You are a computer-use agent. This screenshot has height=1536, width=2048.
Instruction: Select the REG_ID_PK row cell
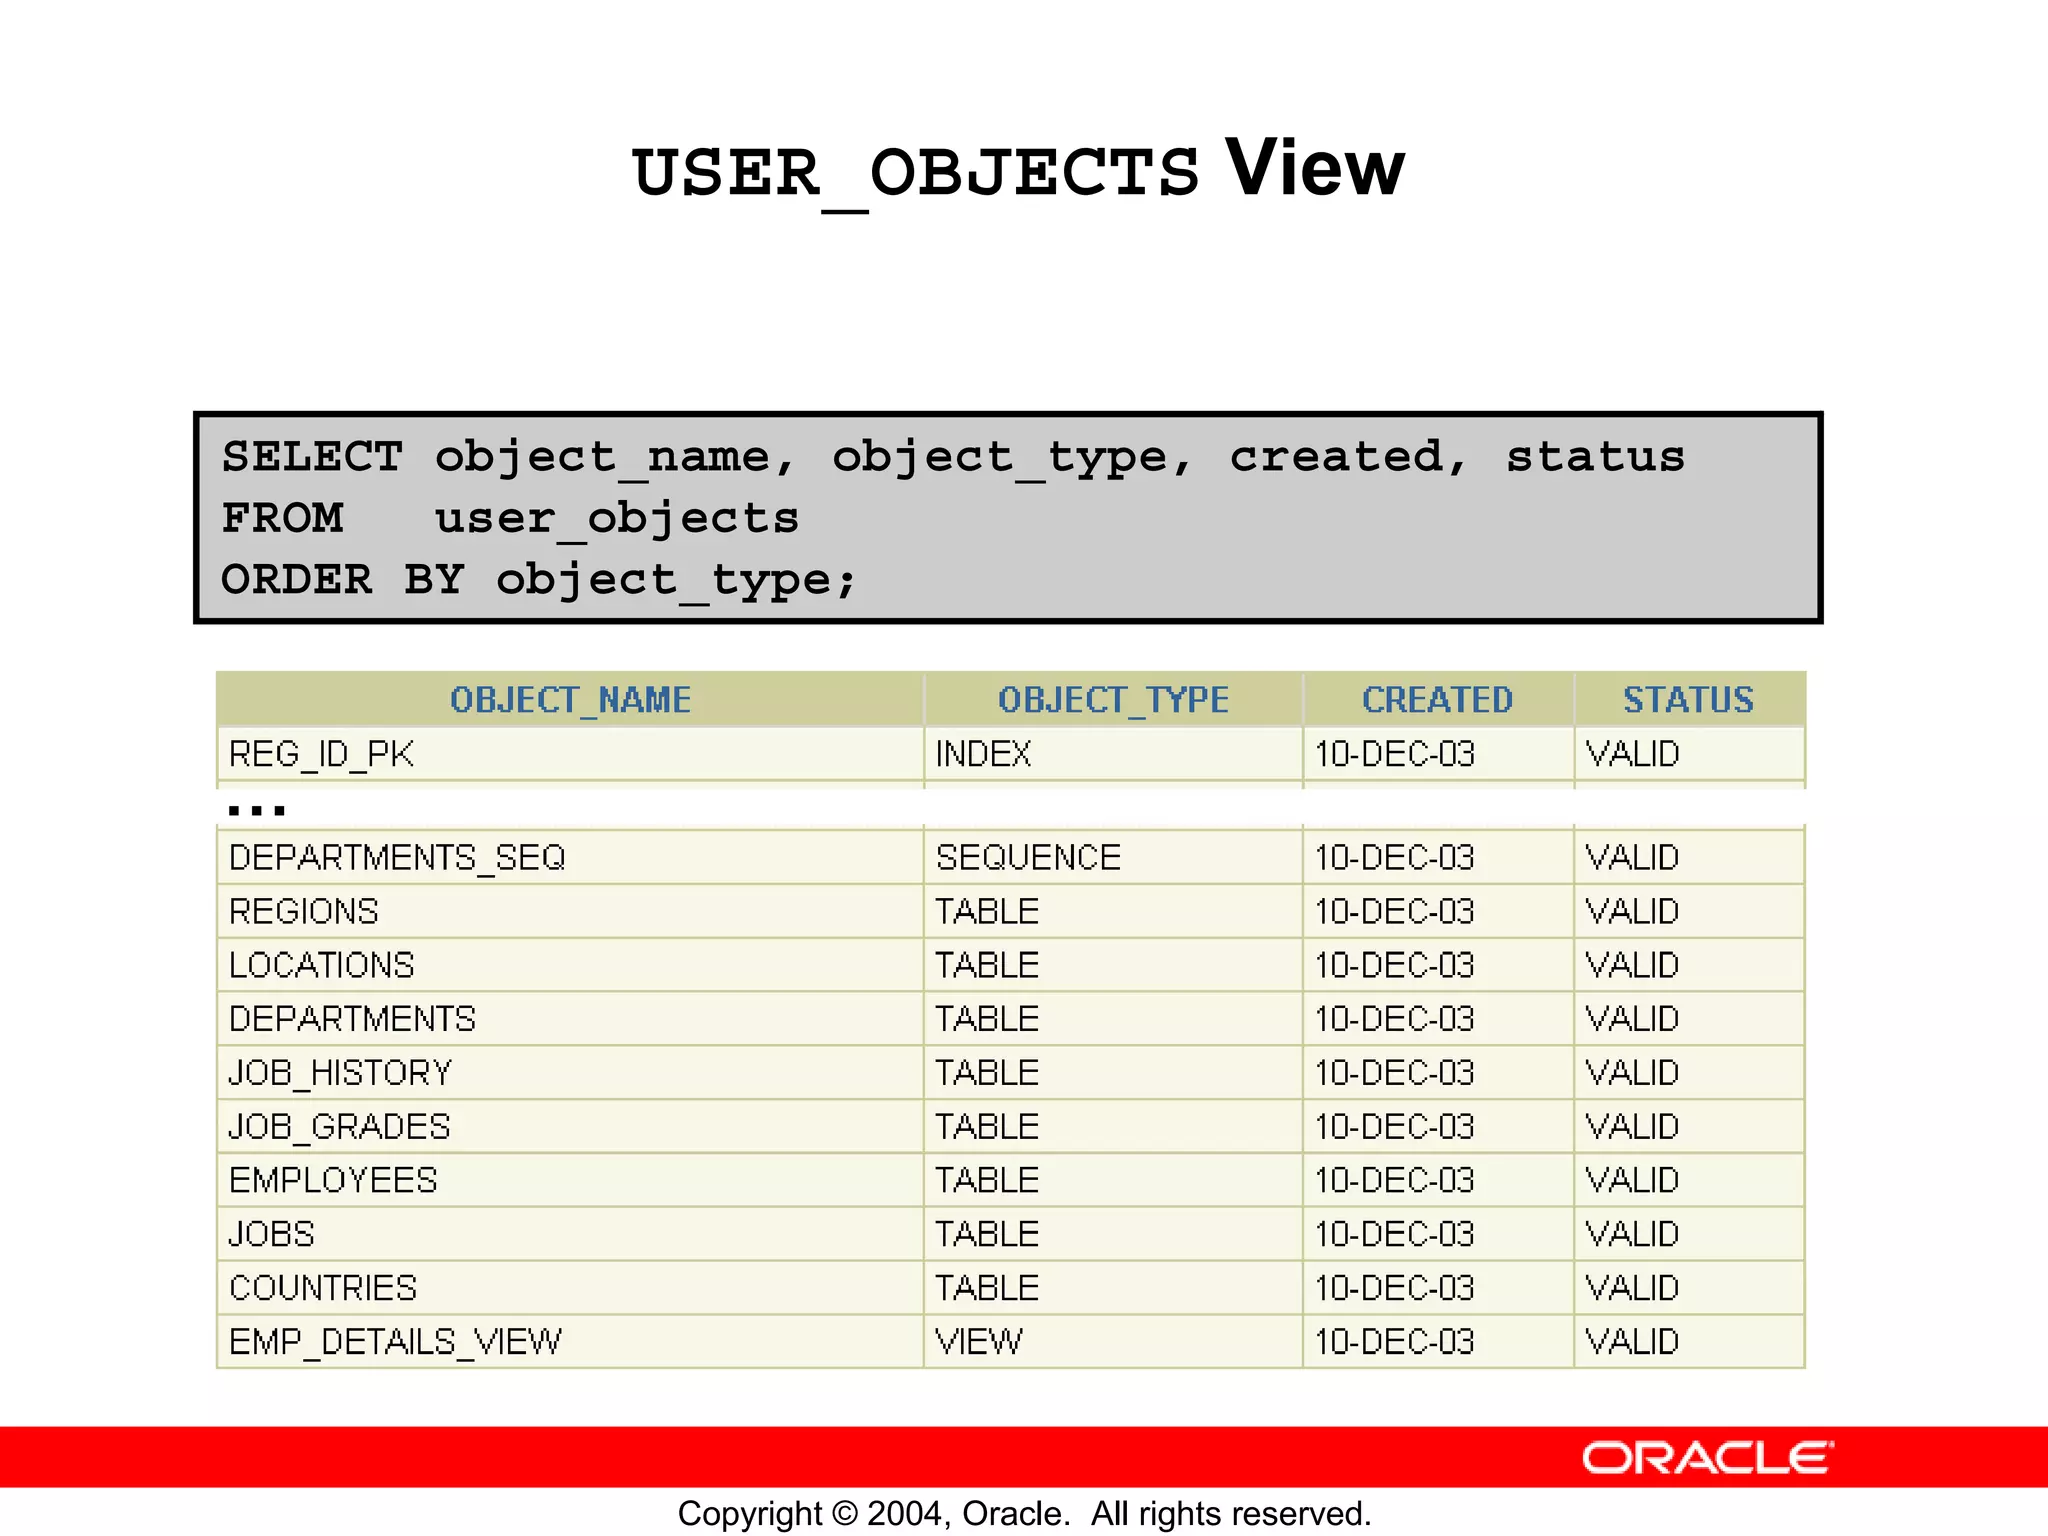(x=321, y=754)
